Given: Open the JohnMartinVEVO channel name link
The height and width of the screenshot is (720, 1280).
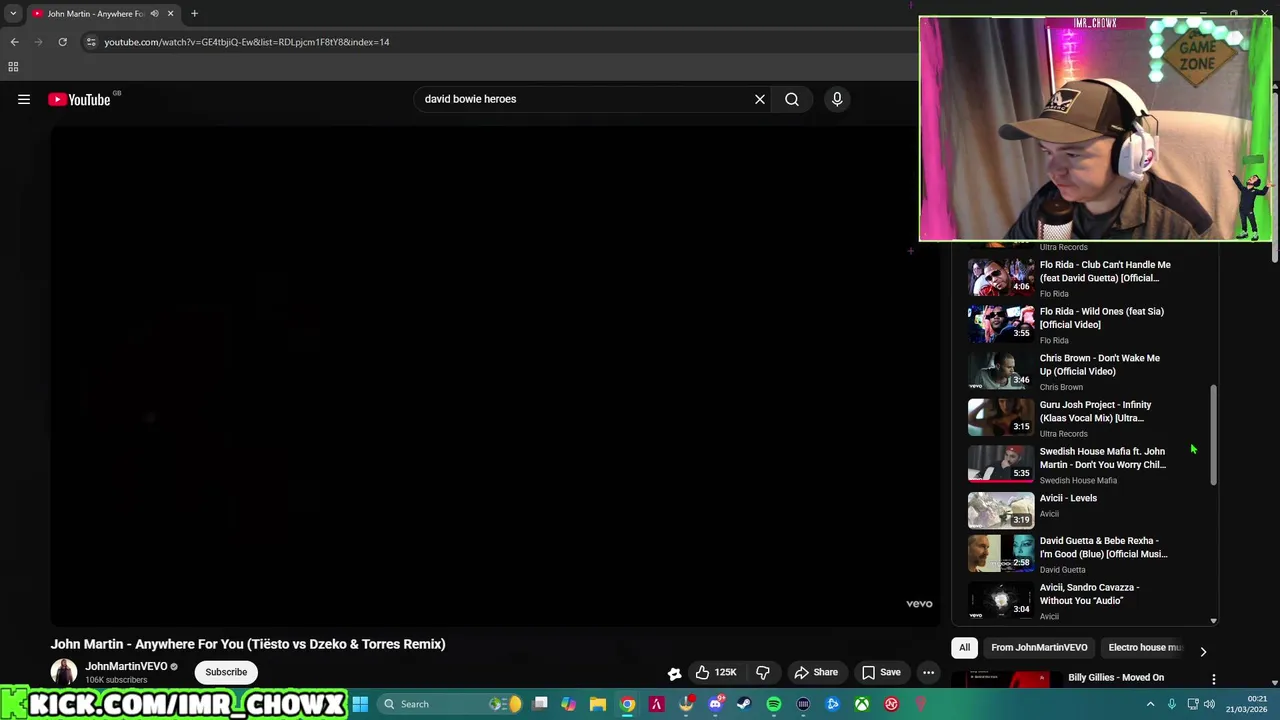Looking at the screenshot, I should [126, 666].
